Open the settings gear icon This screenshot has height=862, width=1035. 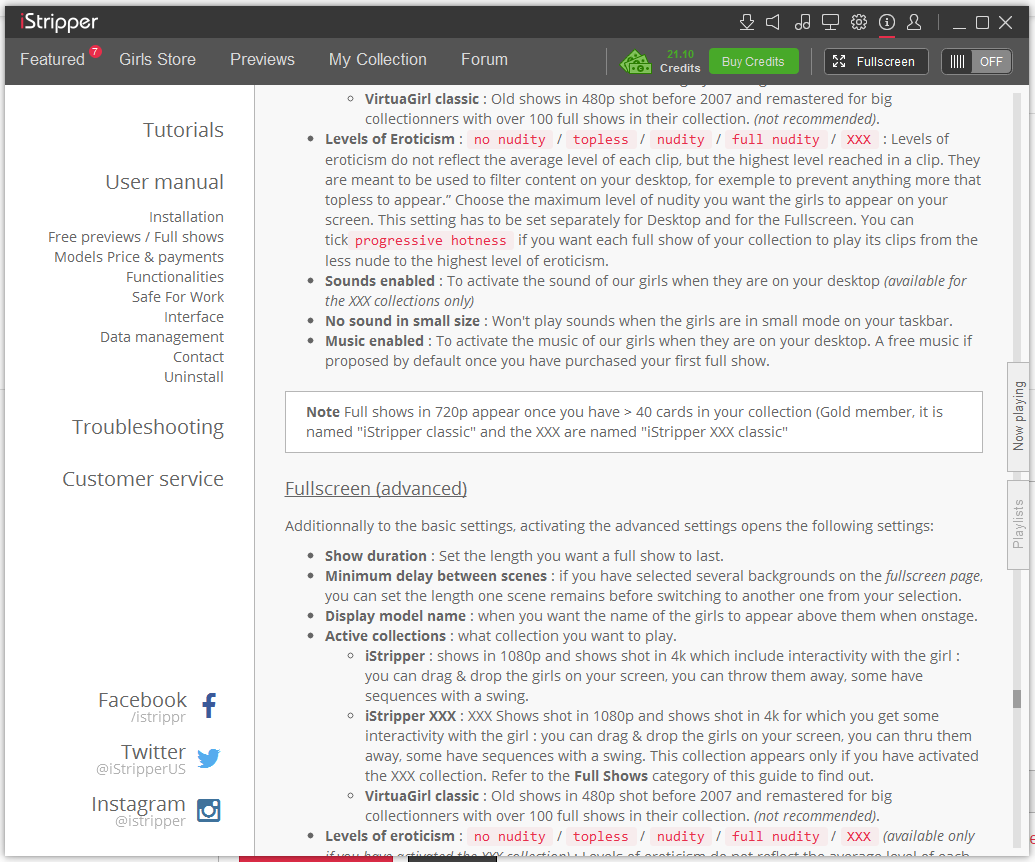click(x=858, y=22)
